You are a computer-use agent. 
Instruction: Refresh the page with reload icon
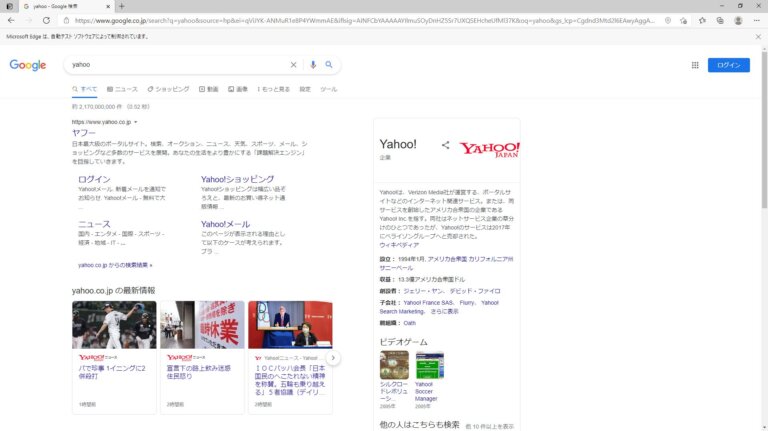(46, 21)
